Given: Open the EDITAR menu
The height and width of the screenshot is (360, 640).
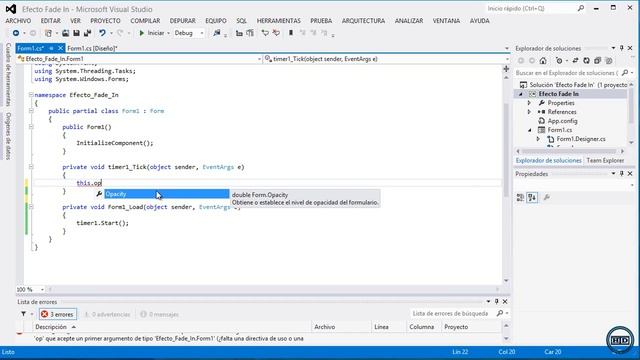Looking at the screenshot, I should [x=51, y=21].
